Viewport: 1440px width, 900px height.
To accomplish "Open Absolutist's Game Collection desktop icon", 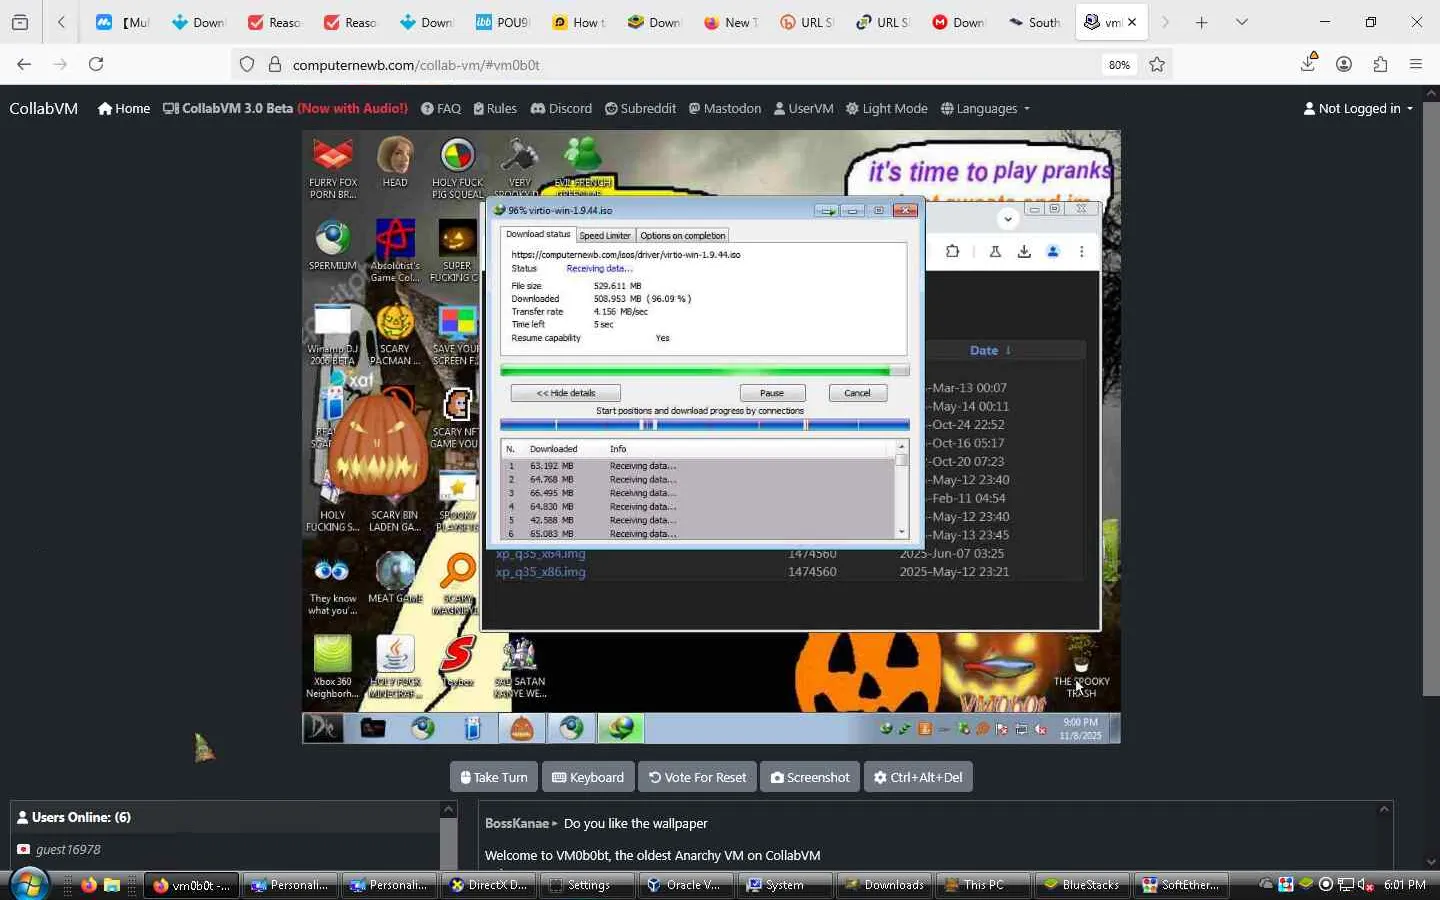I will 395,251.
